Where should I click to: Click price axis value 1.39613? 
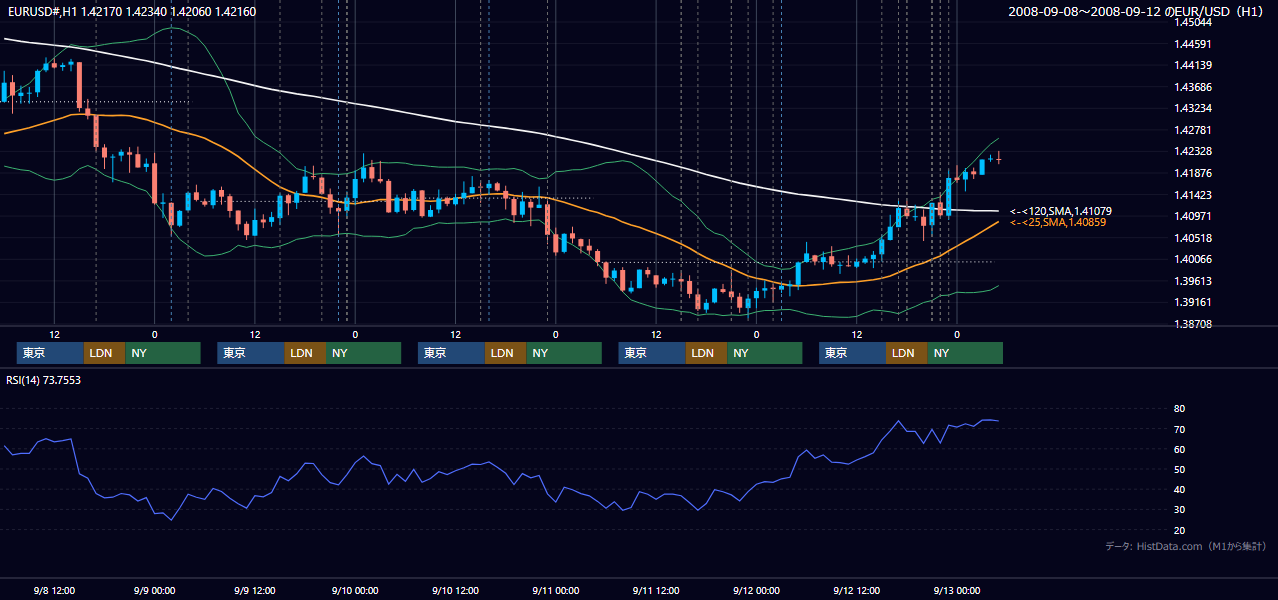[x=1193, y=281]
